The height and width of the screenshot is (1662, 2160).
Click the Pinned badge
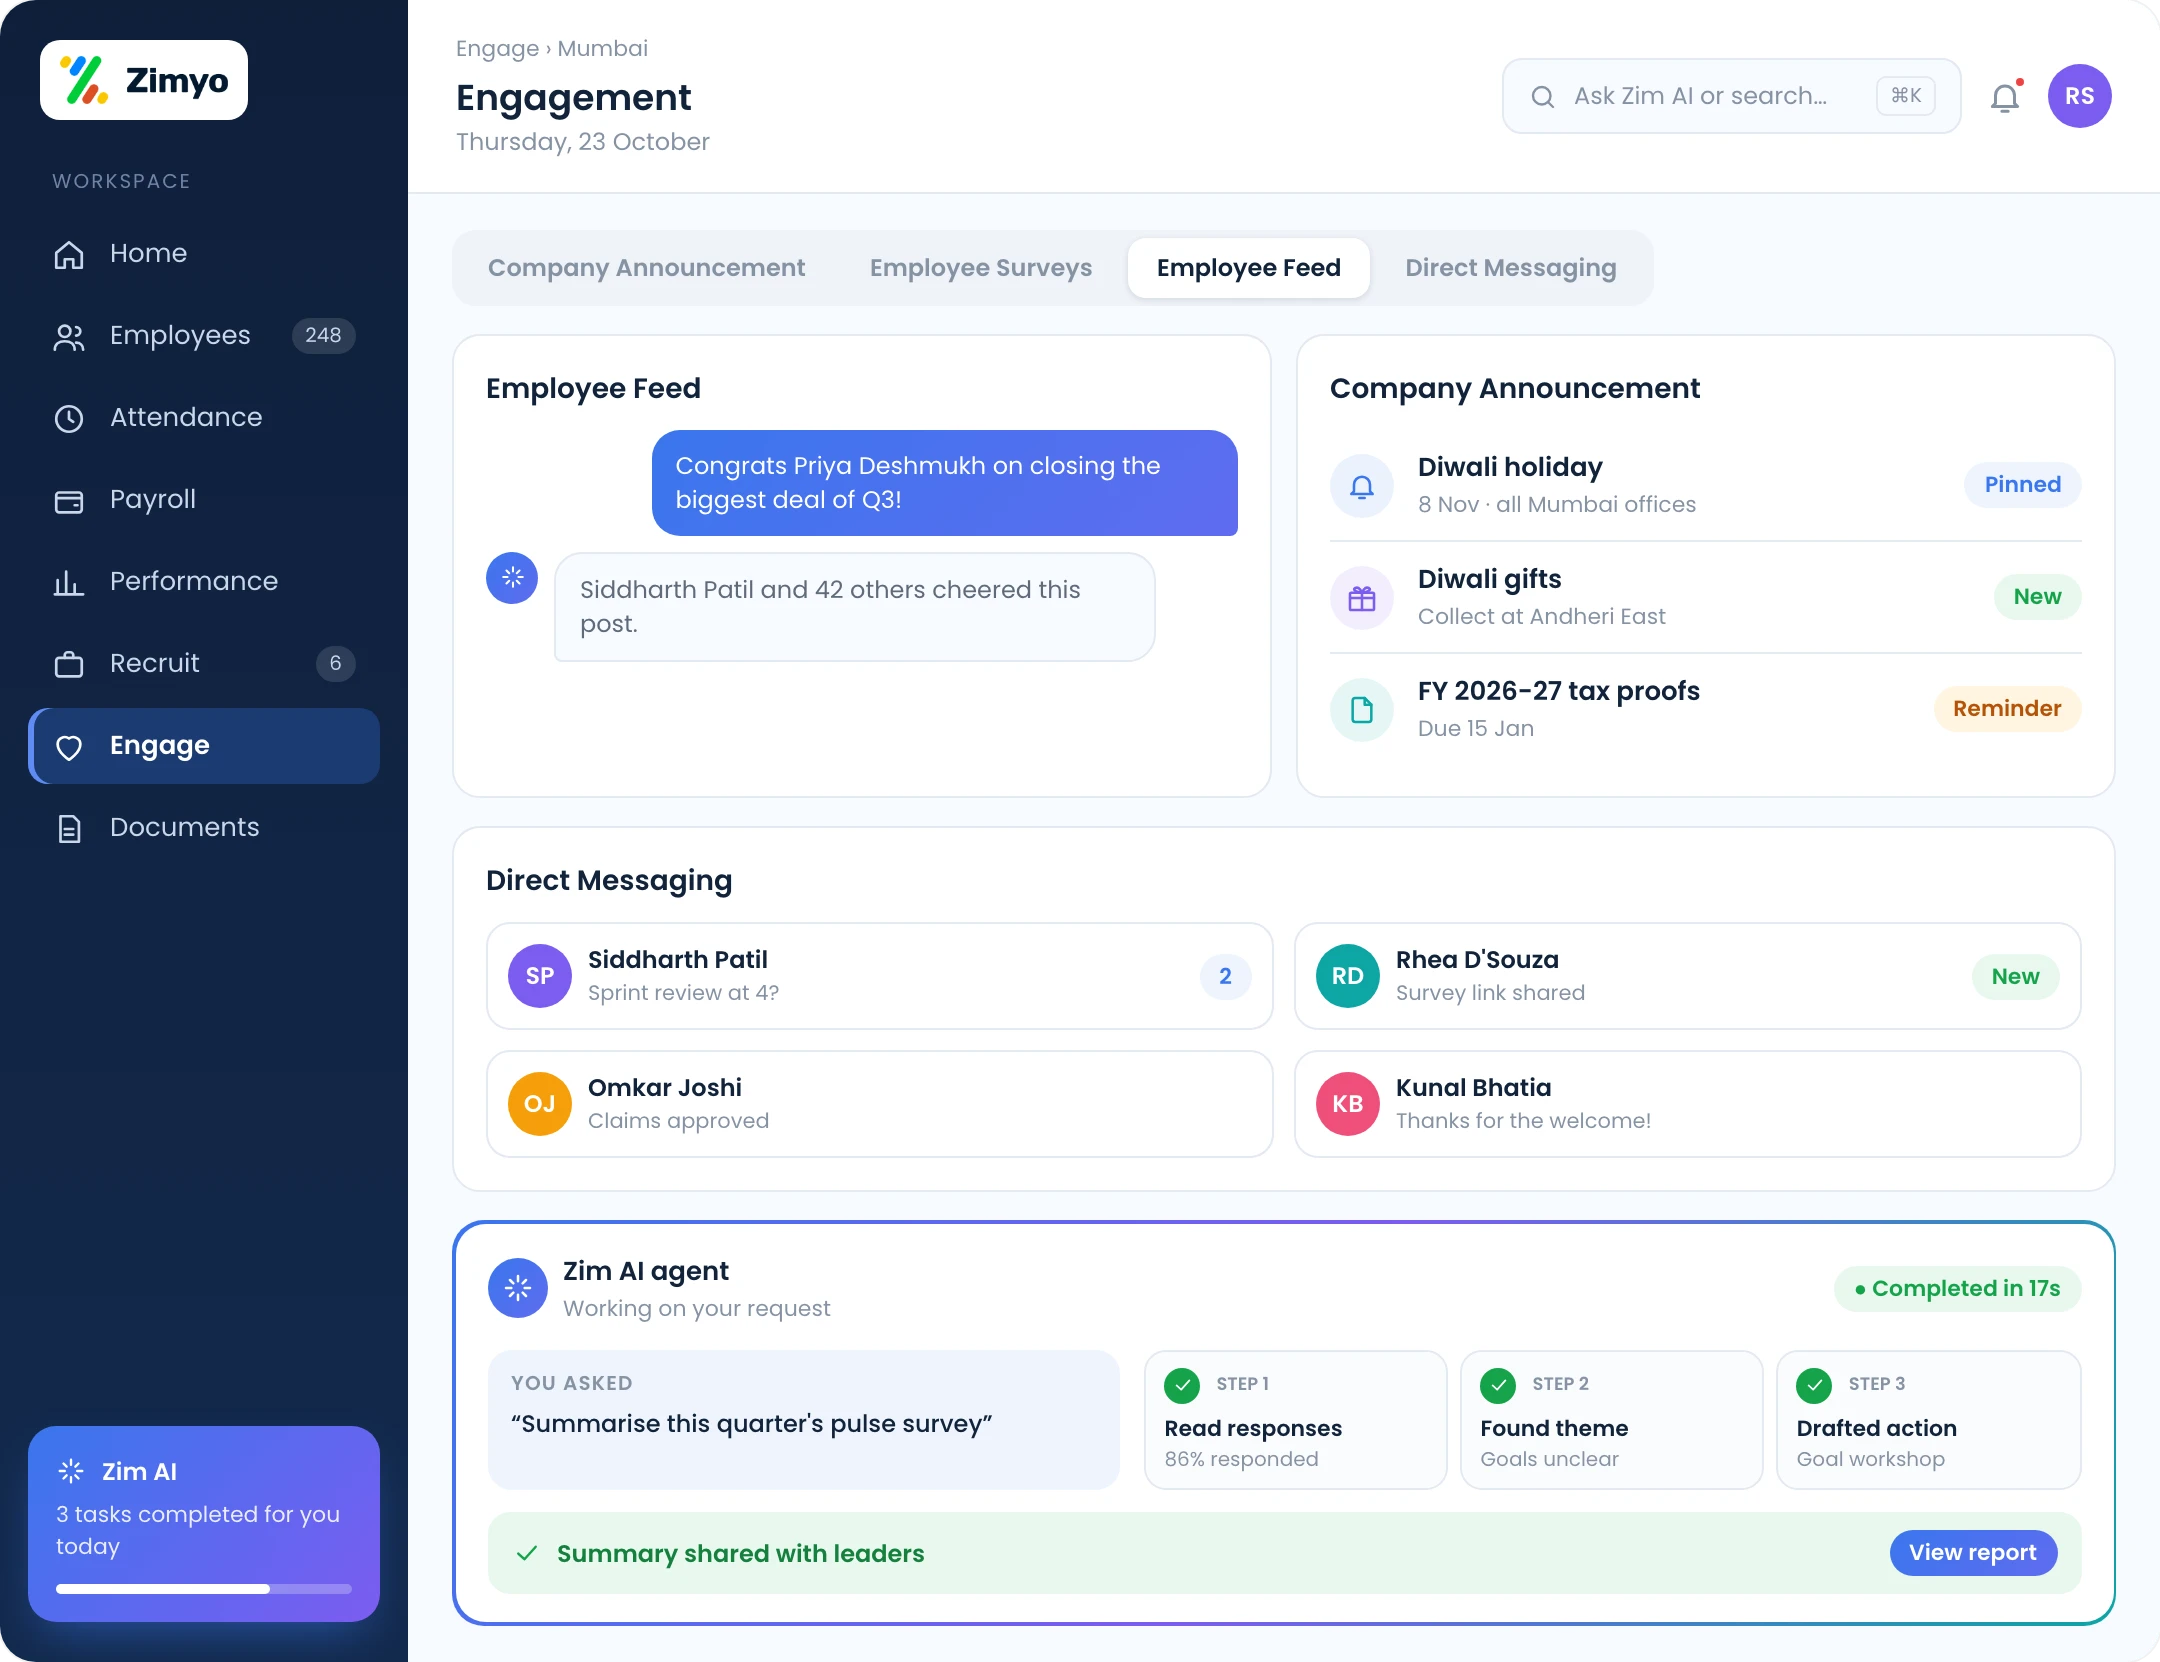point(2022,485)
